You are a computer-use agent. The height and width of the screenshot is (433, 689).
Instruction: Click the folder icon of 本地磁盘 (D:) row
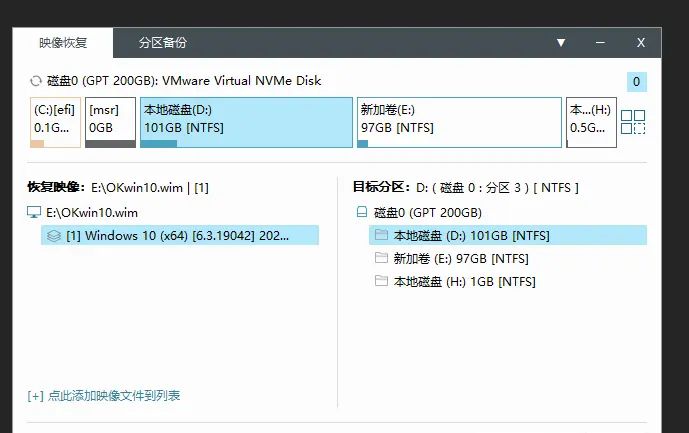click(381, 235)
